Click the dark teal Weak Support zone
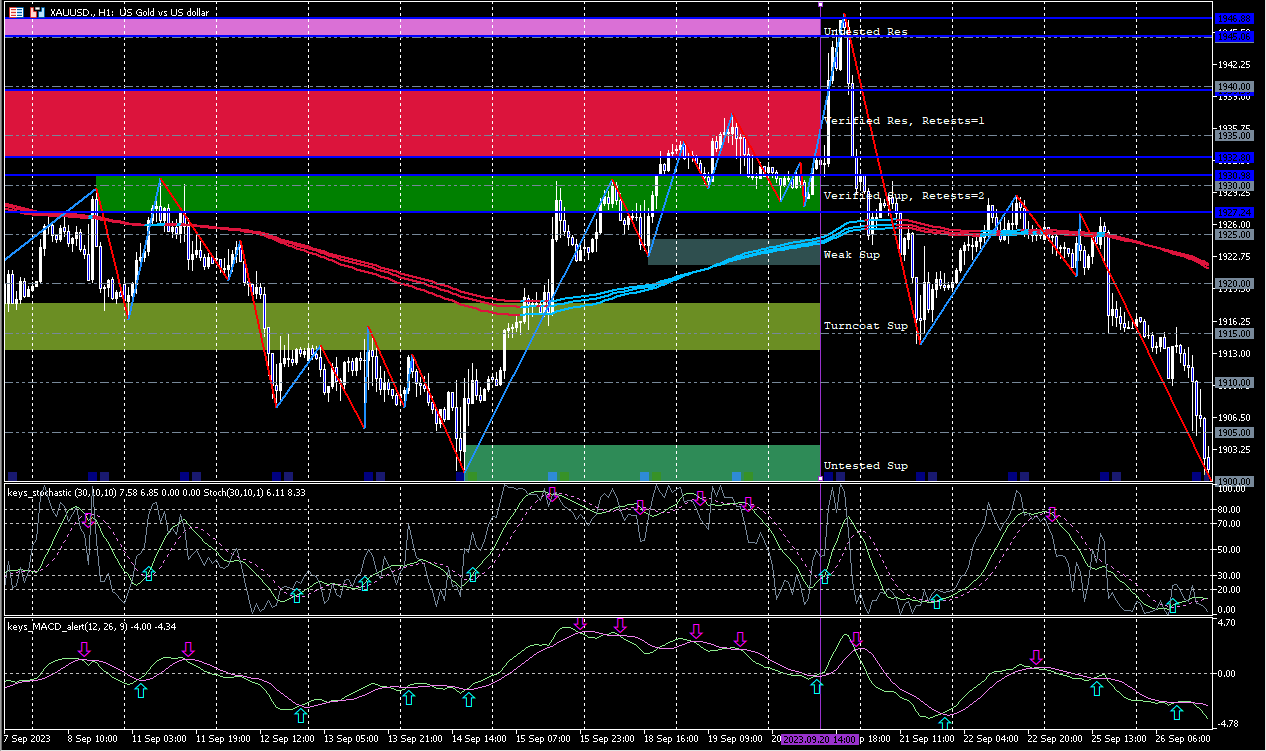The width and height of the screenshot is (1266, 751). [x=734, y=252]
